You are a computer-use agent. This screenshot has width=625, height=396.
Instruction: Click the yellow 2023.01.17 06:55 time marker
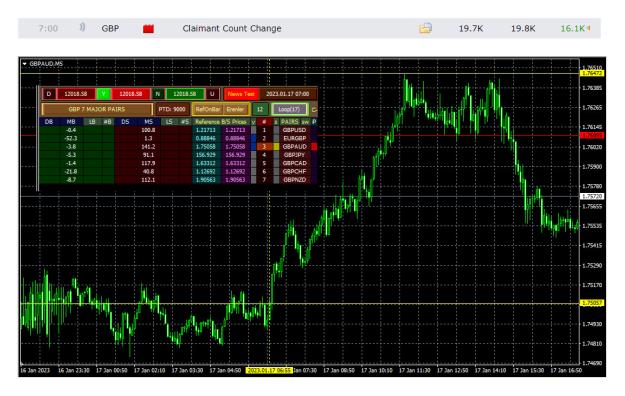pyautogui.click(x=269, y=370)
